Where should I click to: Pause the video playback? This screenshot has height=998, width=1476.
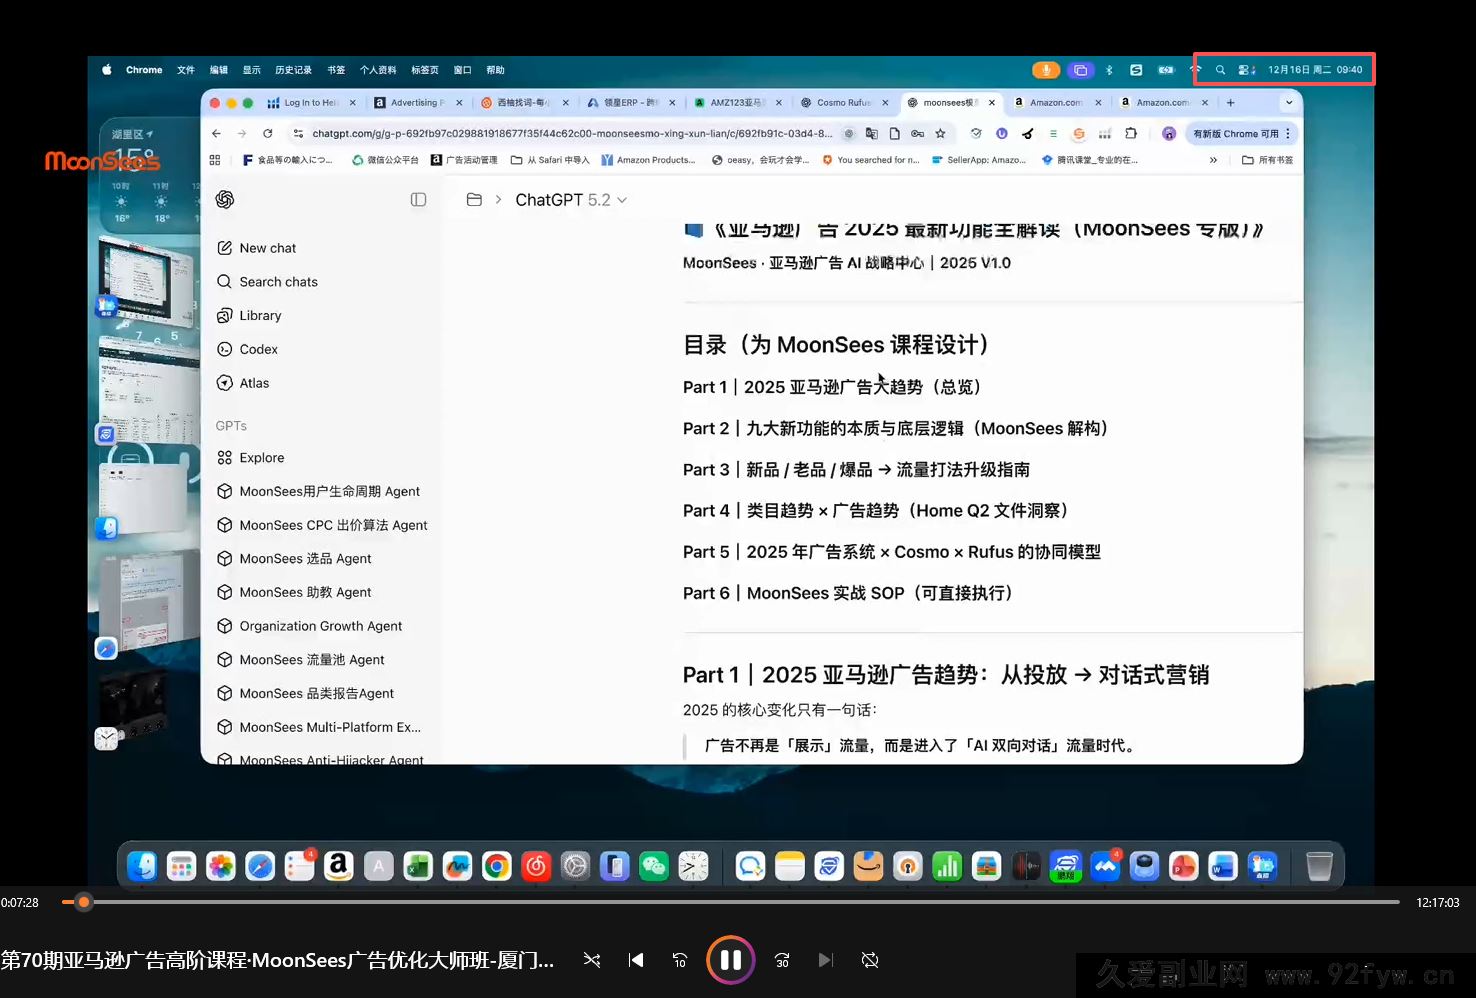[x=731, y=959]
